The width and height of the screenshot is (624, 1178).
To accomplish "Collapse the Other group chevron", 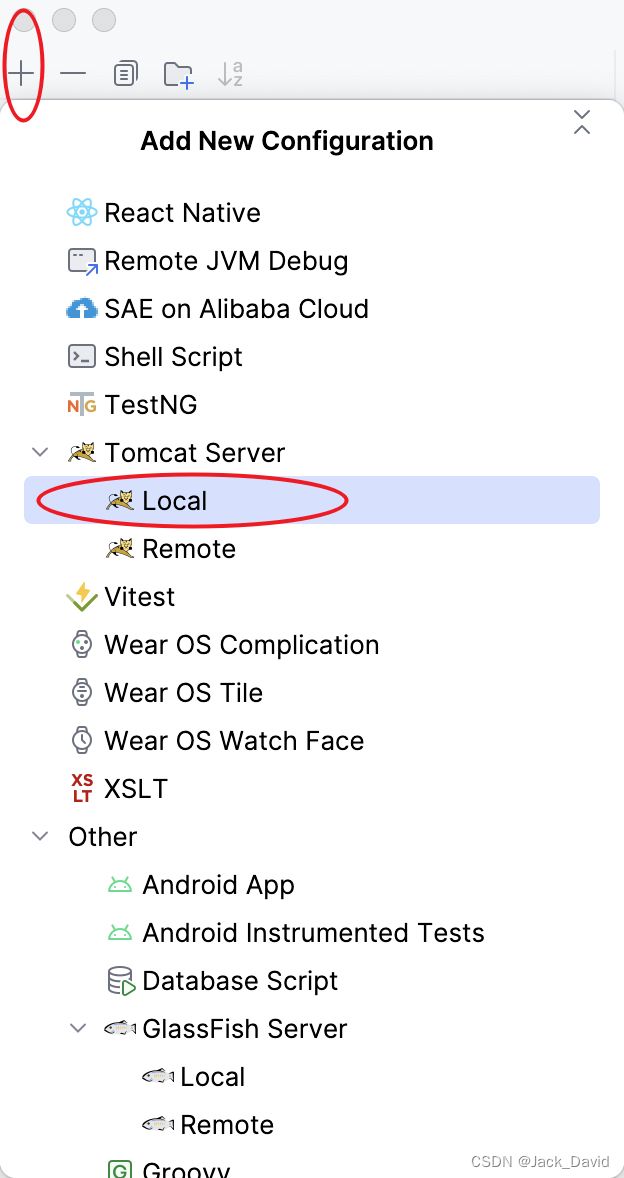I will click(x=40, y=837).
